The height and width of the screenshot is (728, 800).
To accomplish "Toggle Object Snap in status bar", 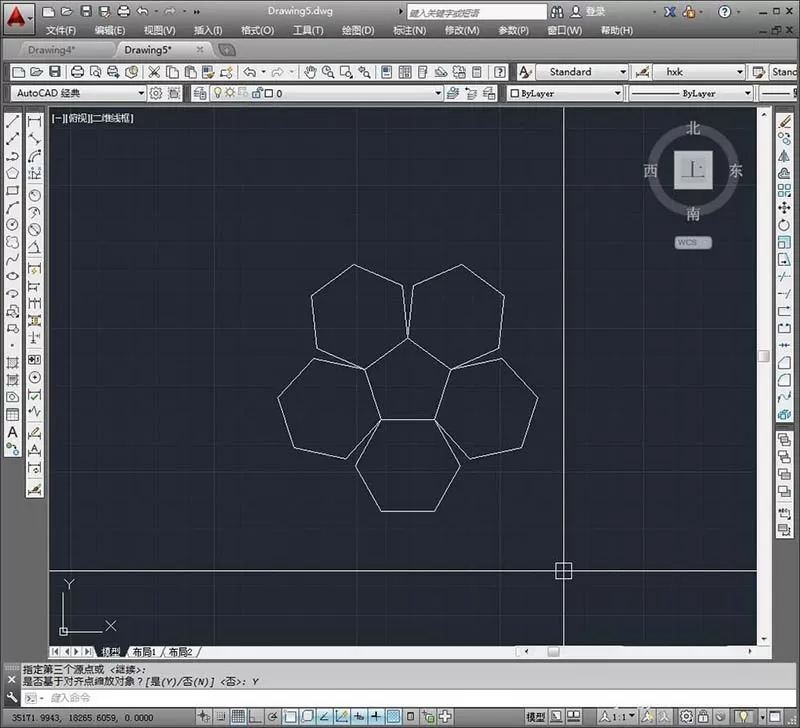I will pos(290,717).
